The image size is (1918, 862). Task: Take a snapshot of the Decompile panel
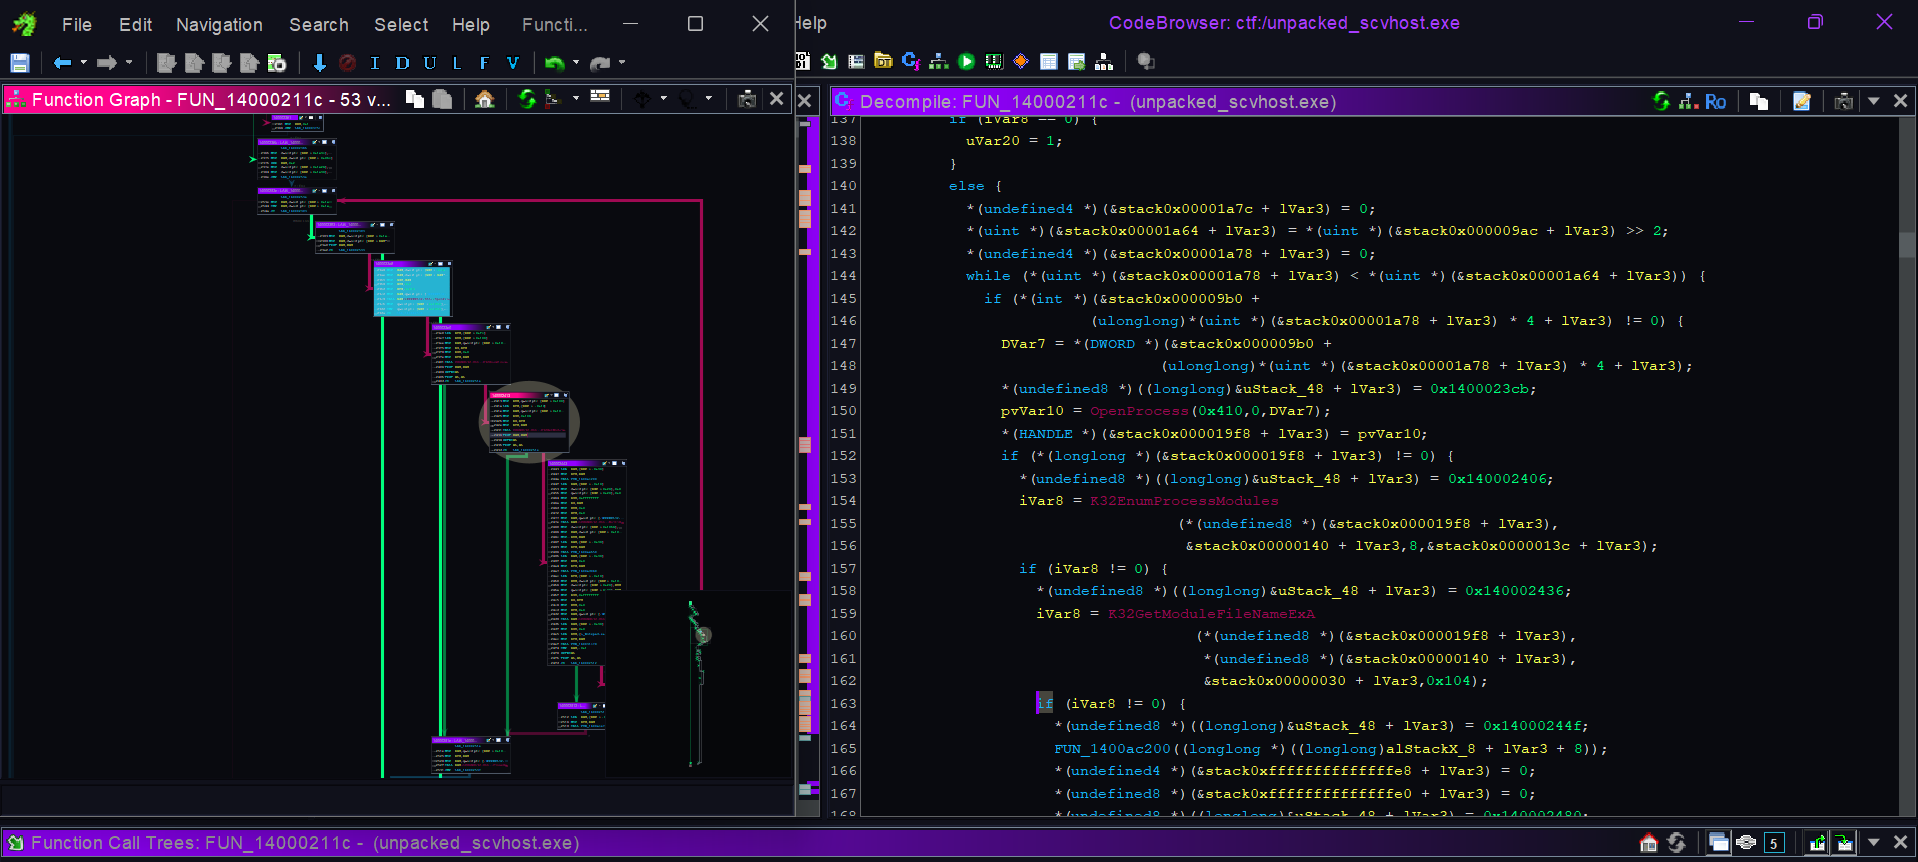(1843, 101)
